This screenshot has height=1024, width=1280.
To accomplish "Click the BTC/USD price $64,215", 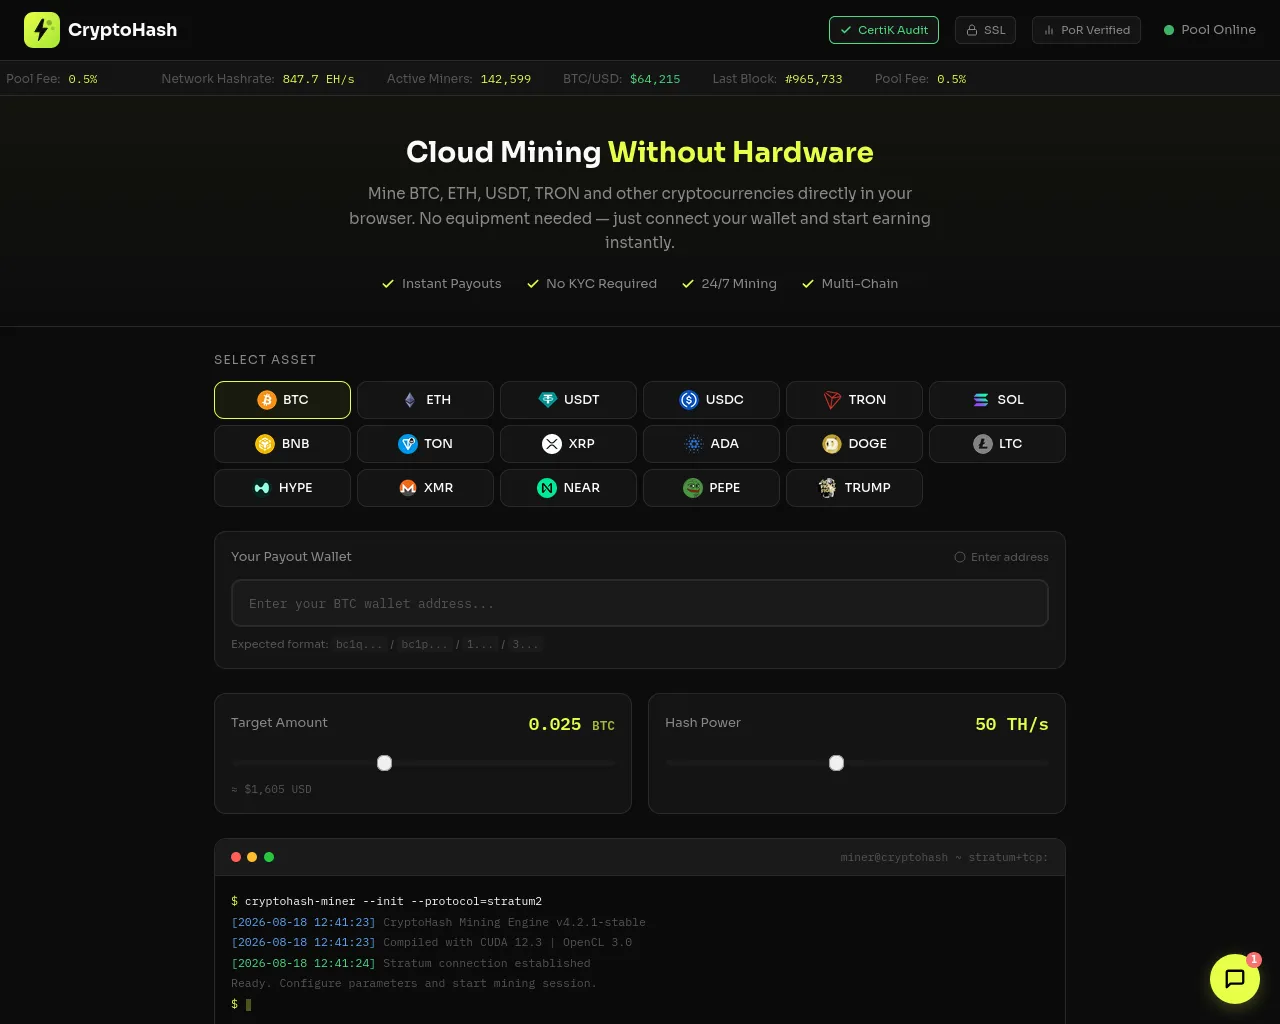I will [x=655, y=79].
